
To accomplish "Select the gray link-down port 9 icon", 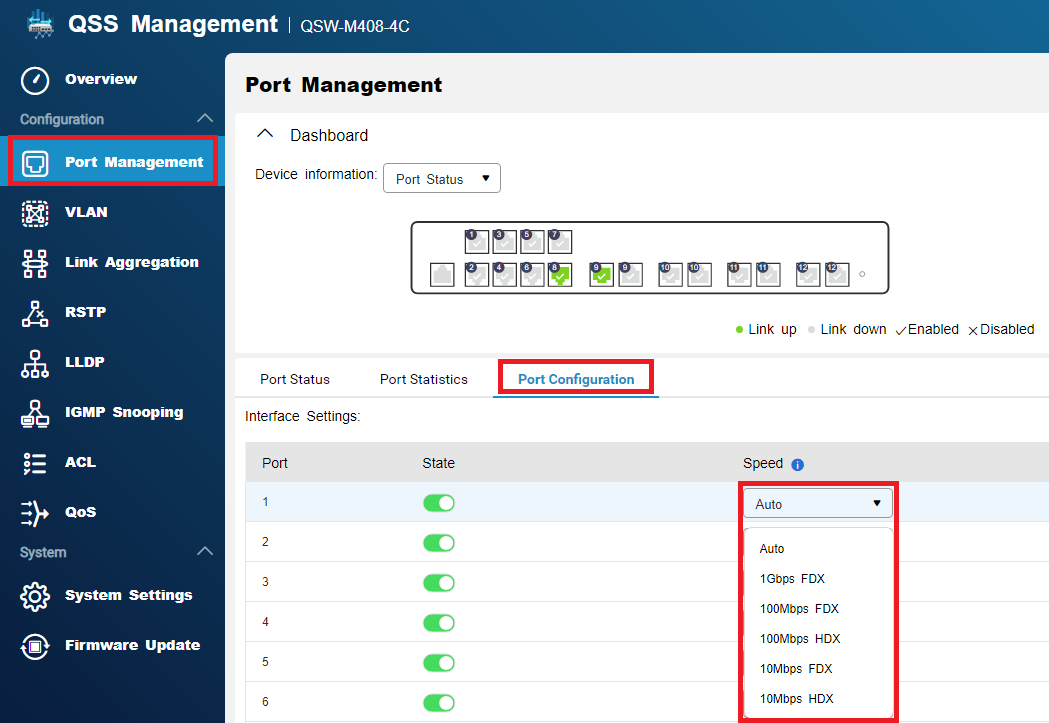I will (x=630, y=274).
